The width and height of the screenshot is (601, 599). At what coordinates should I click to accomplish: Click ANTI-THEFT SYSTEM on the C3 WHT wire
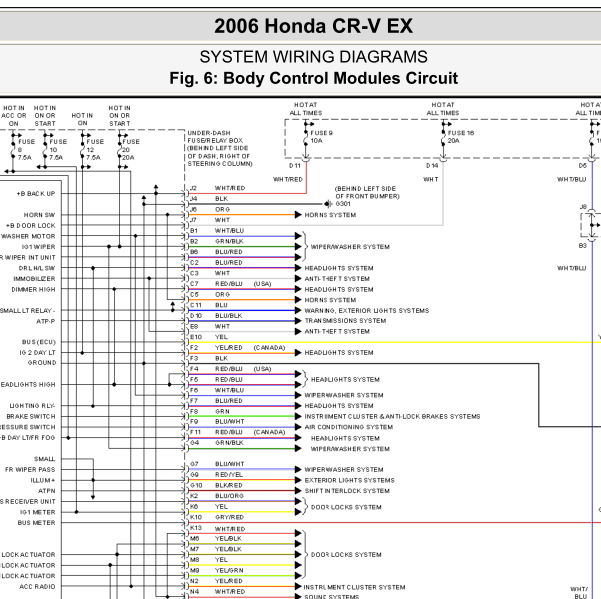click(337, 279)
